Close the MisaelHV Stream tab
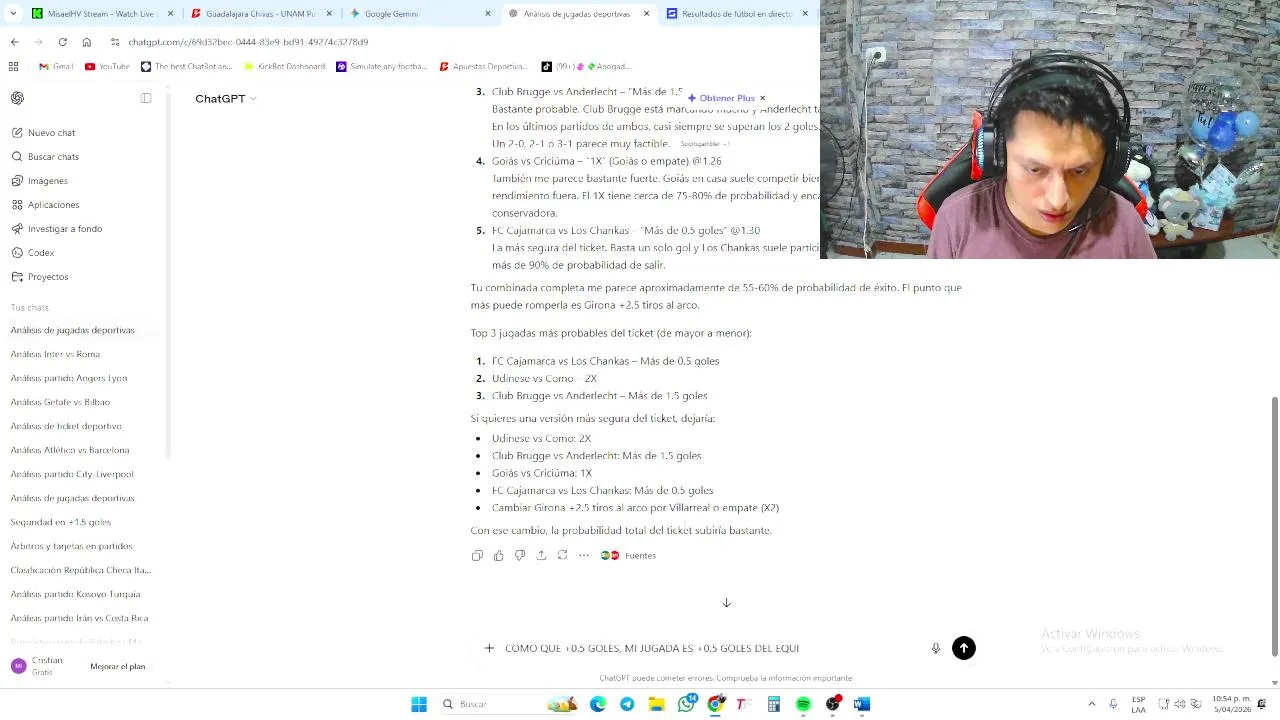 coord(170,13)
